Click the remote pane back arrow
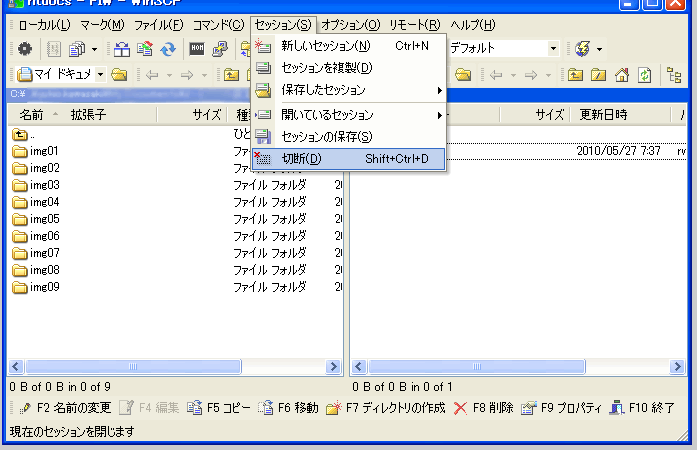The width and height of the screenshot is (697, 450). [x=496, y=75]
